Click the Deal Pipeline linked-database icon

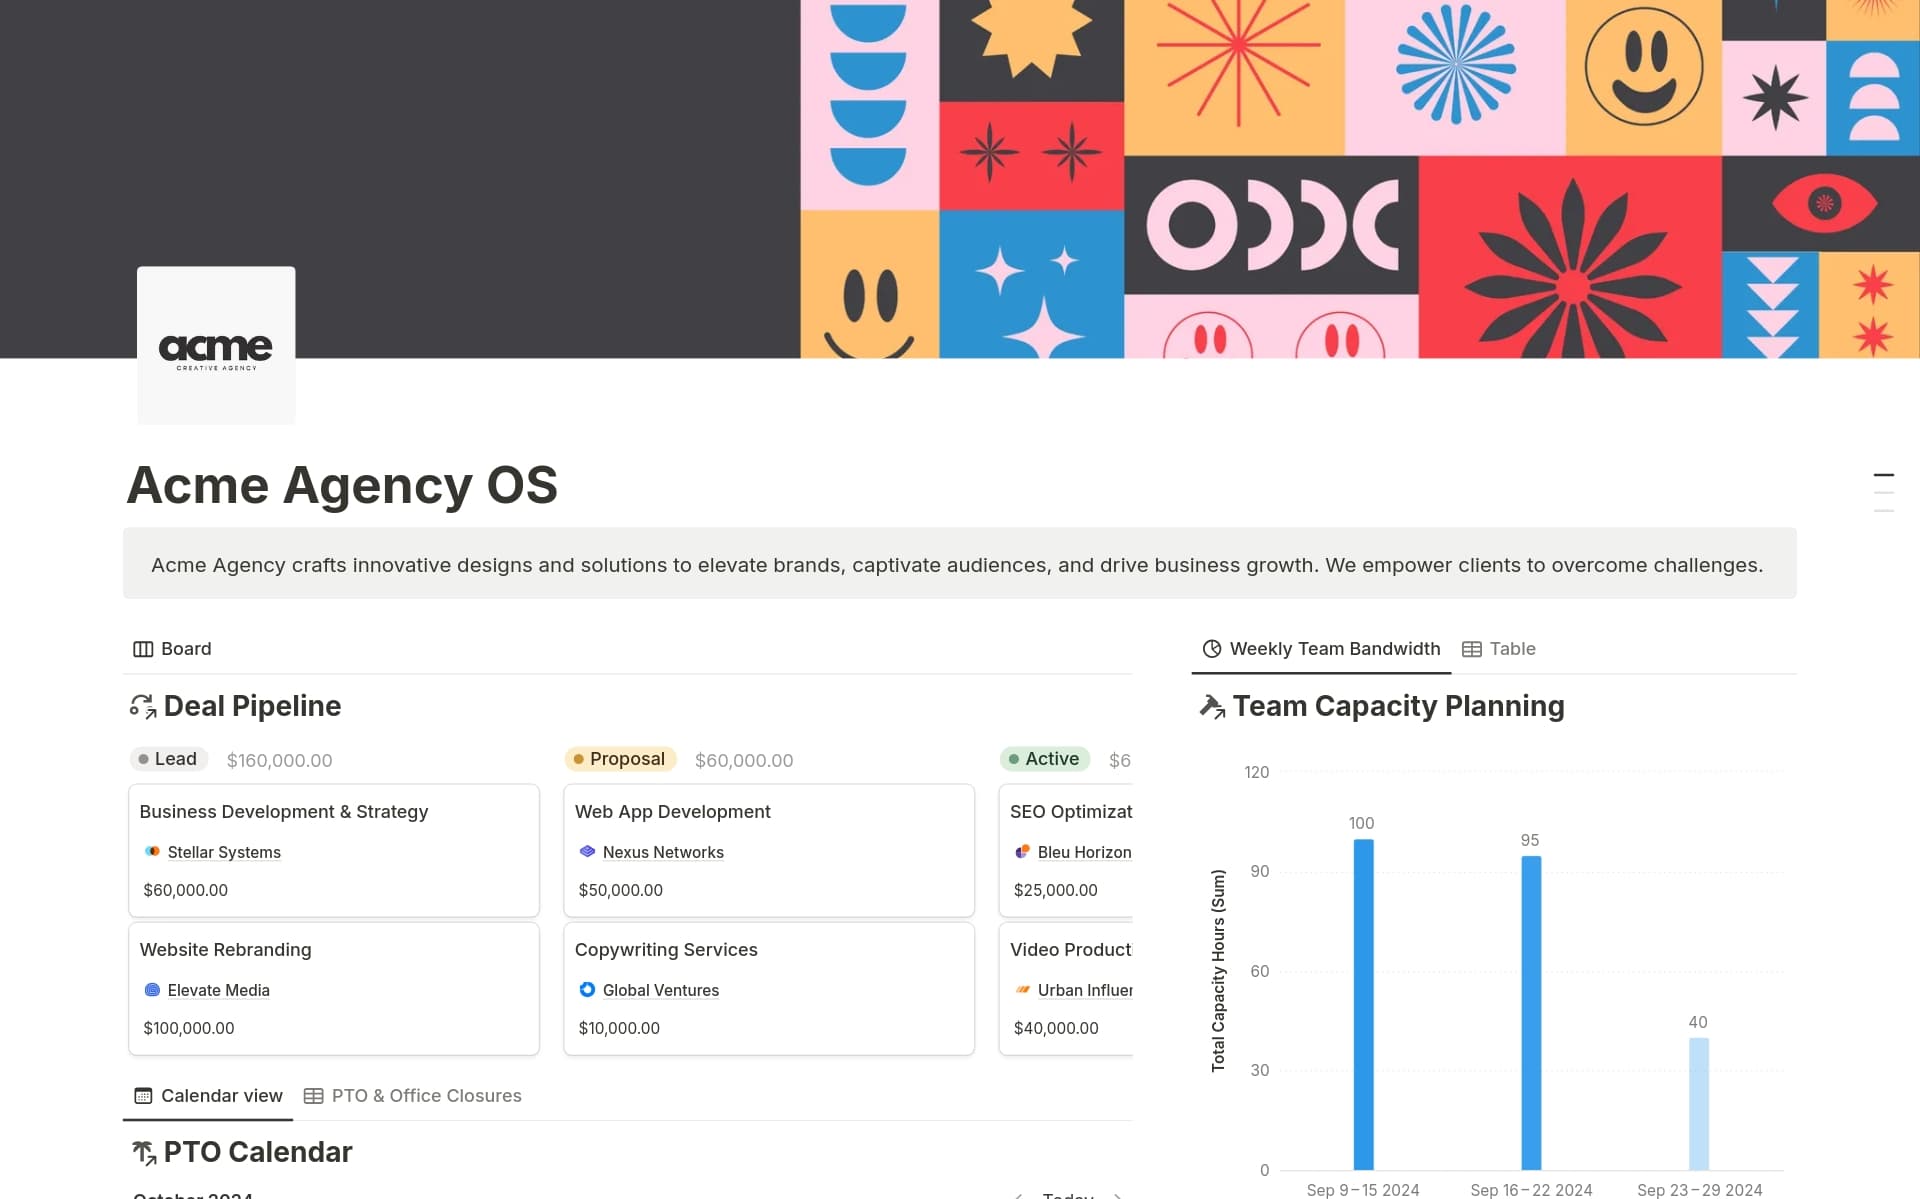point(143,707)
